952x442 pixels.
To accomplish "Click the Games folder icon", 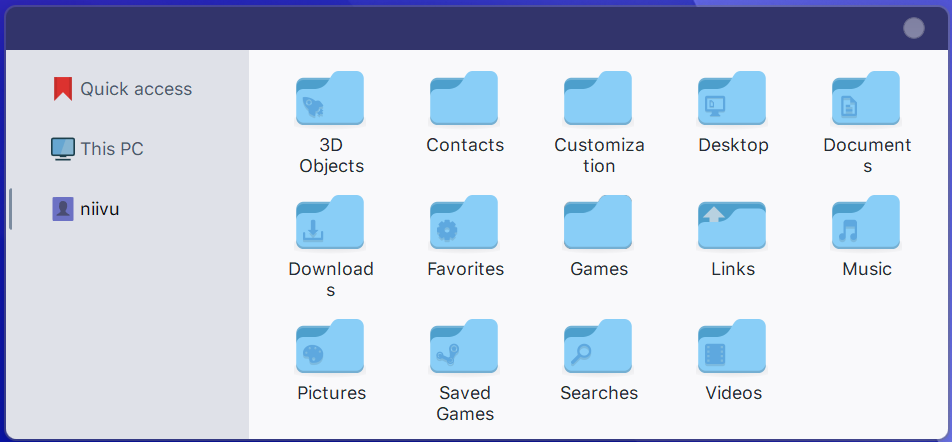I will point(598,223).
